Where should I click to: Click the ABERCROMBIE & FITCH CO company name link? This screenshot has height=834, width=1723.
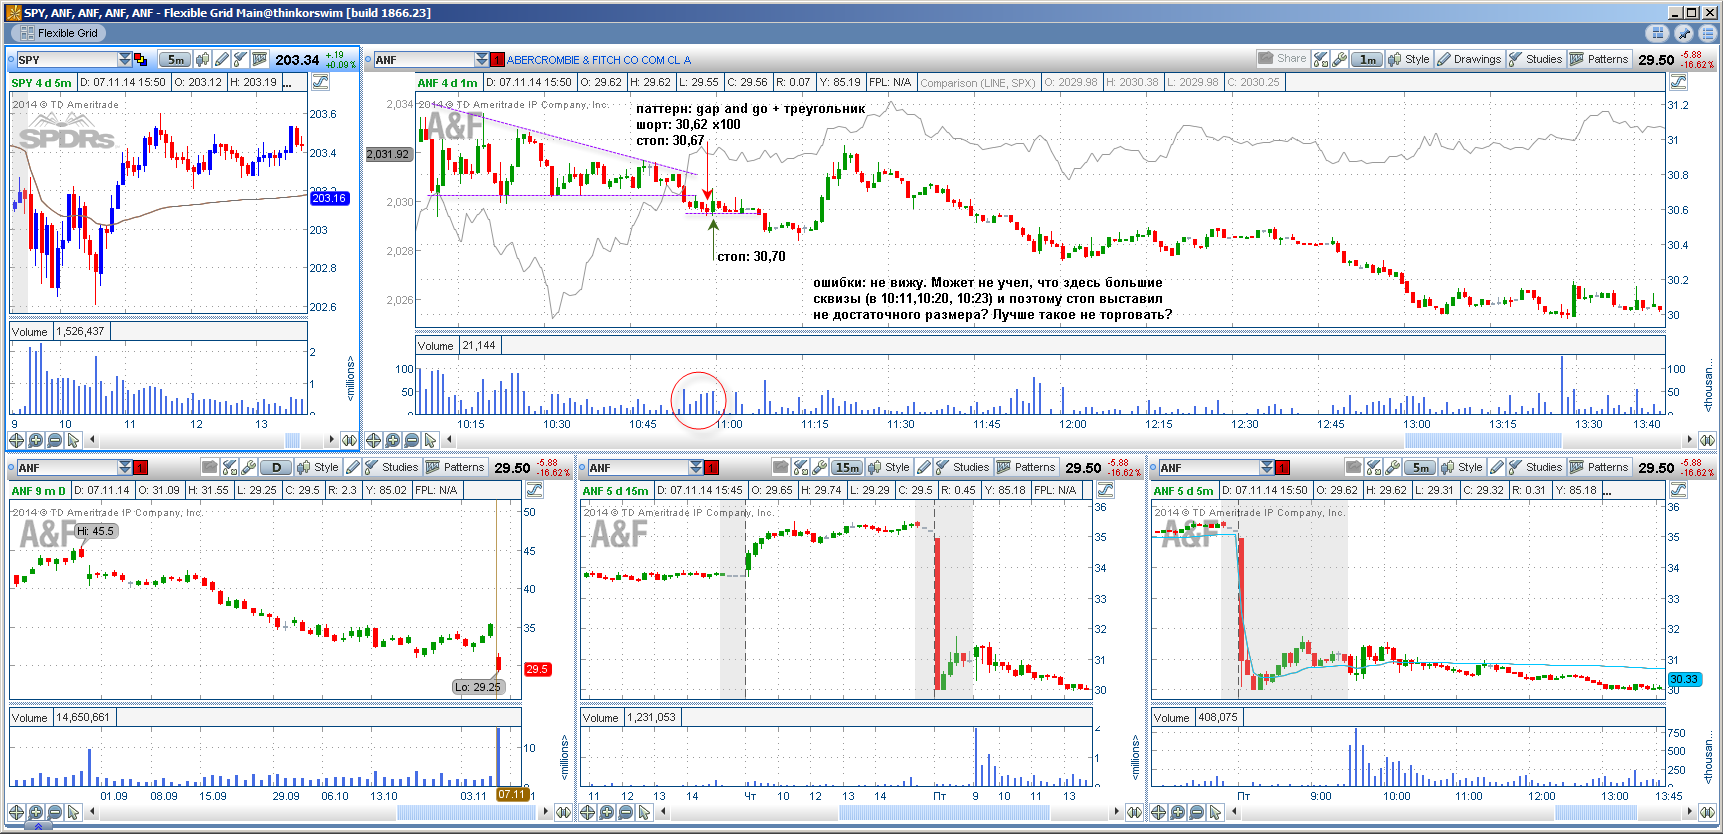[x=598, y=60]
